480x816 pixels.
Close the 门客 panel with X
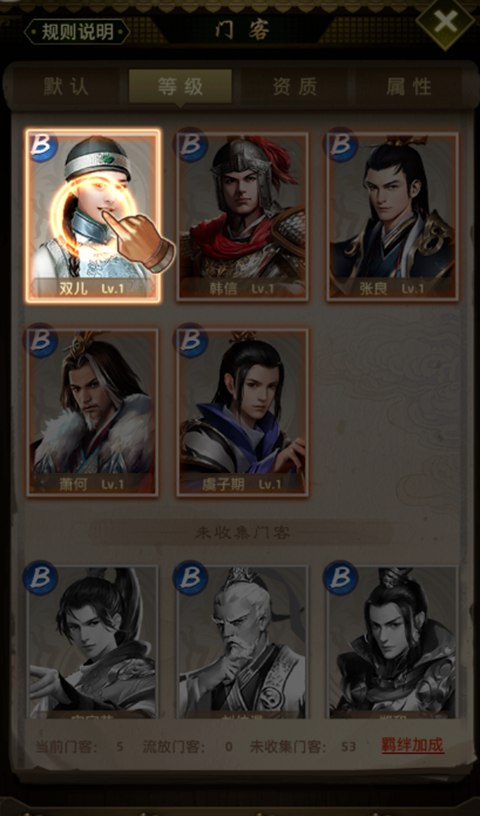tap(446, 22)
